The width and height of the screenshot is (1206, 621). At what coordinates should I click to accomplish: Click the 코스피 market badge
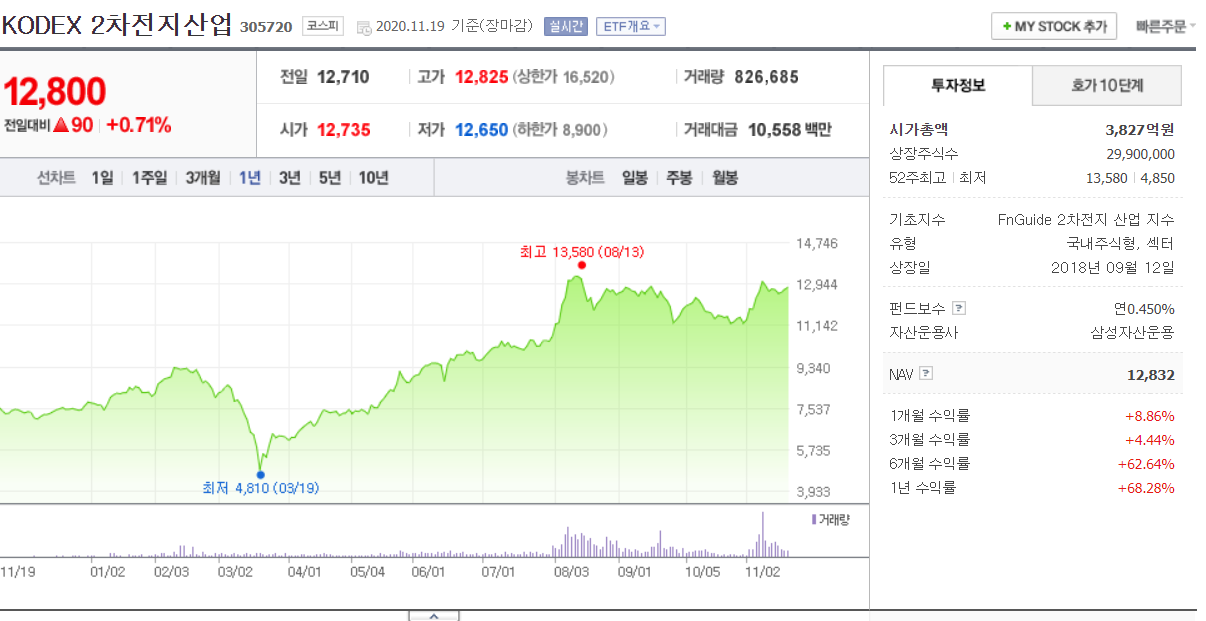pyautogui.click(x=323, y=27)
